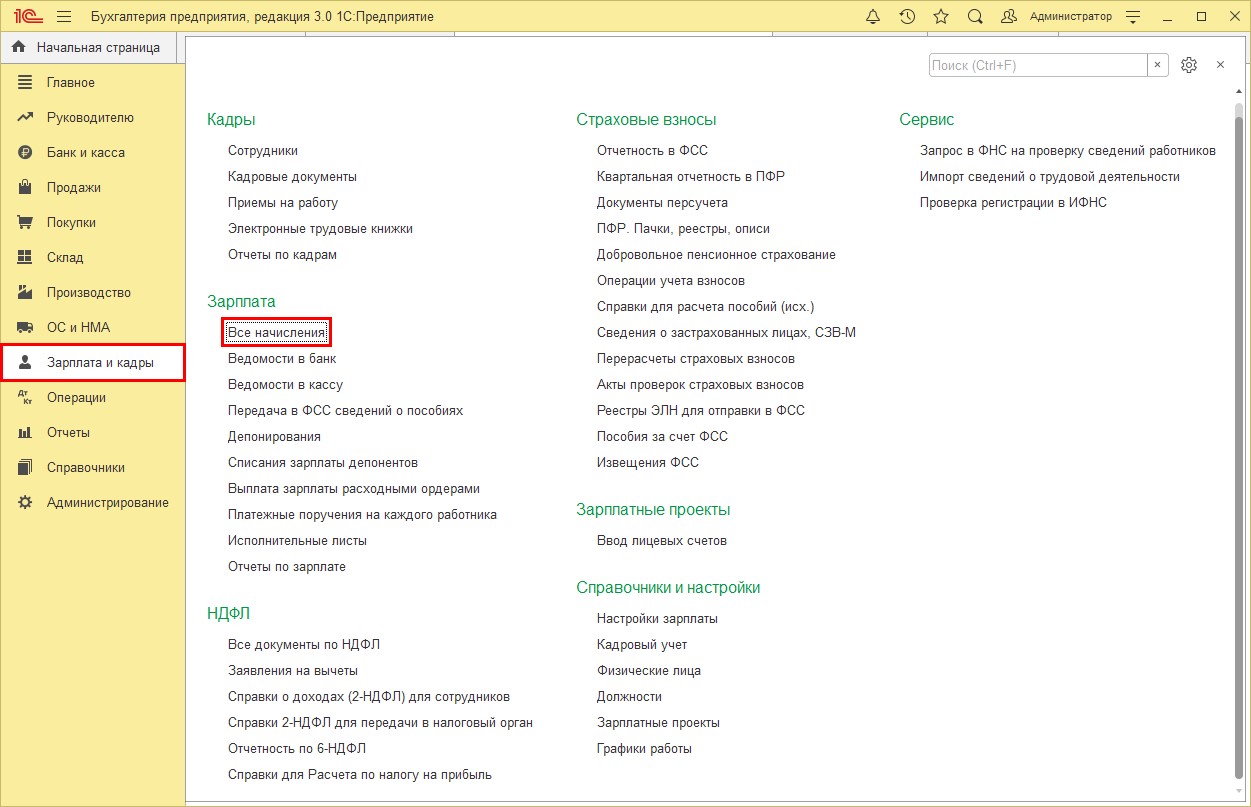Open Отчетность по 6-НДФЛ
Viewport: 1251px width, 807px height.
pyautogui.click(x=297, y=749)
